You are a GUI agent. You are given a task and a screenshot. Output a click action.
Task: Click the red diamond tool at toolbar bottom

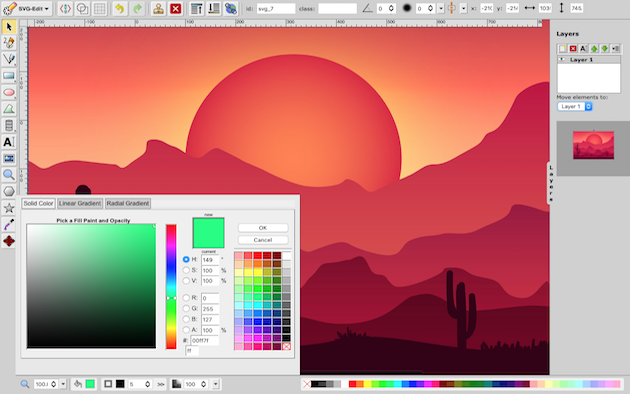(x=9, y=241)
